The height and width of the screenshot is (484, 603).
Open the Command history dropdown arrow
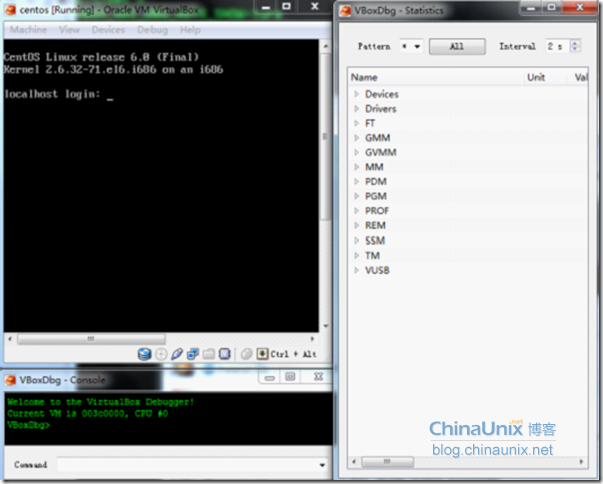[x=322, y=465]
